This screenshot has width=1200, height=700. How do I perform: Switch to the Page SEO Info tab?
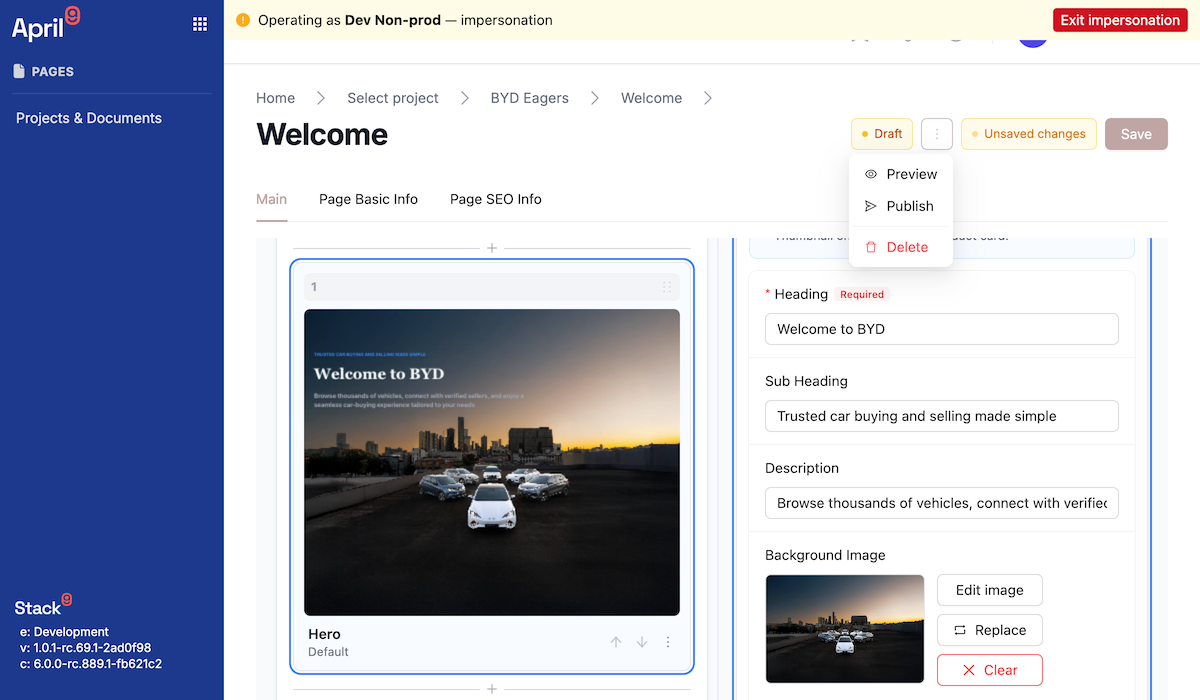pos(496,199)
